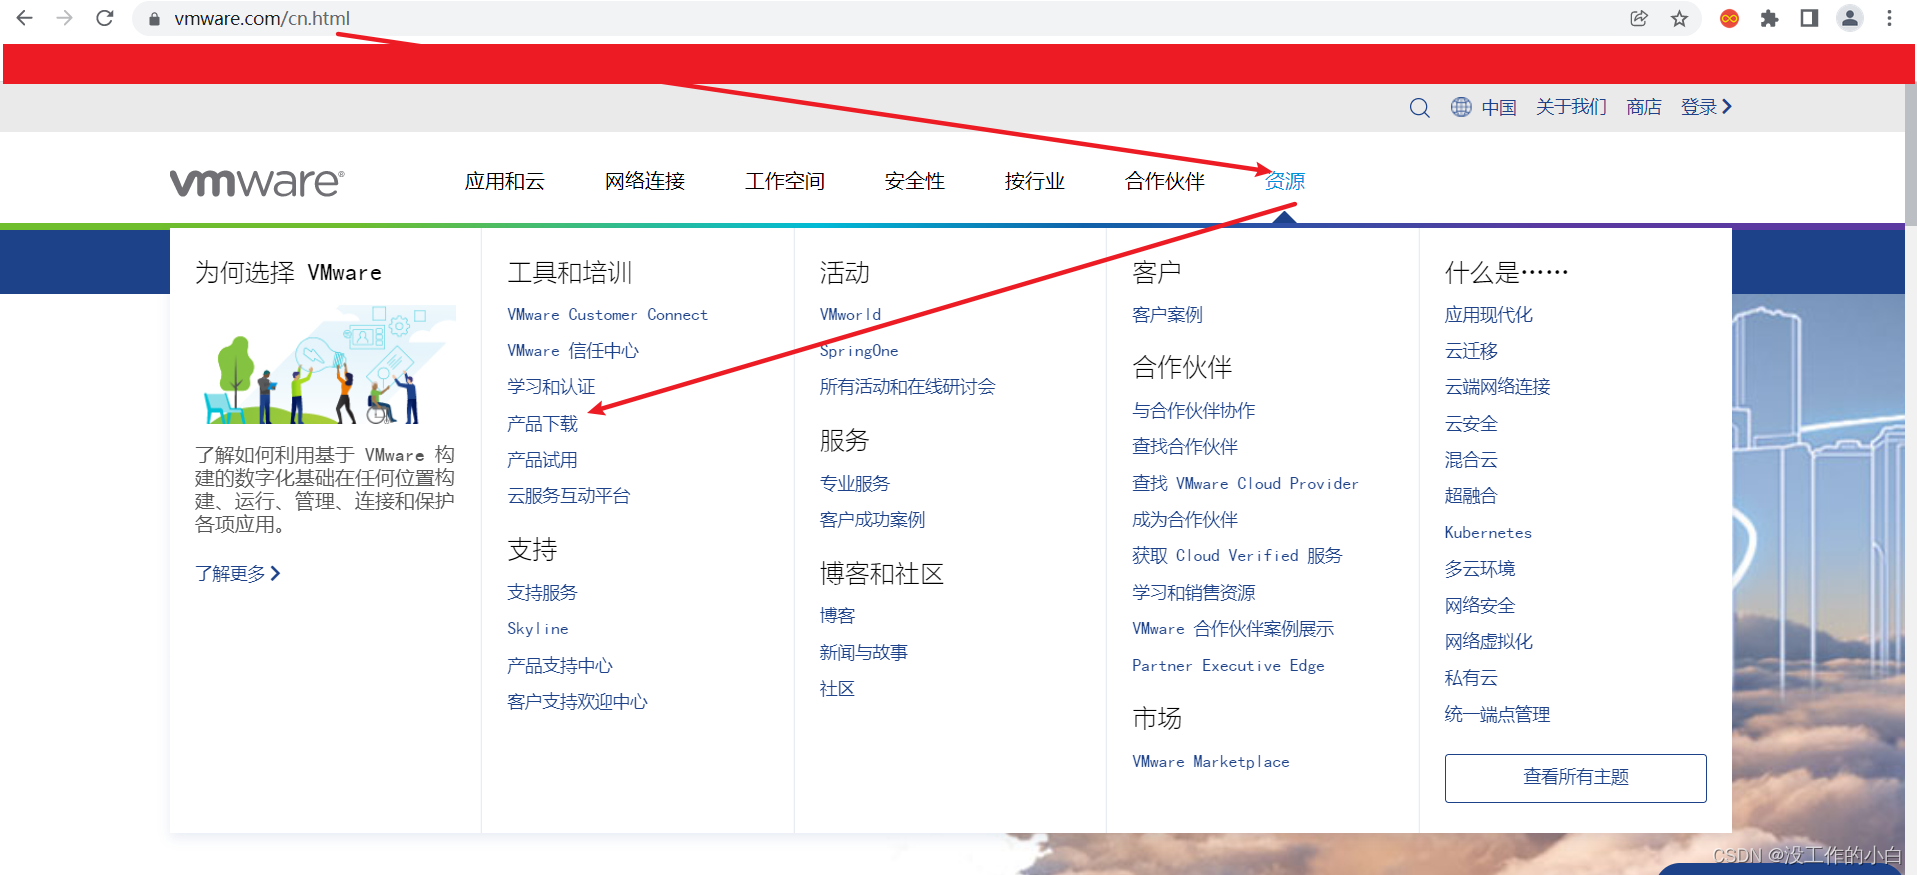Image resolution: width=1917 pixels, height=875 pixels.
Task: Open VMware Customer Connect link
Action: click(607, 315)
